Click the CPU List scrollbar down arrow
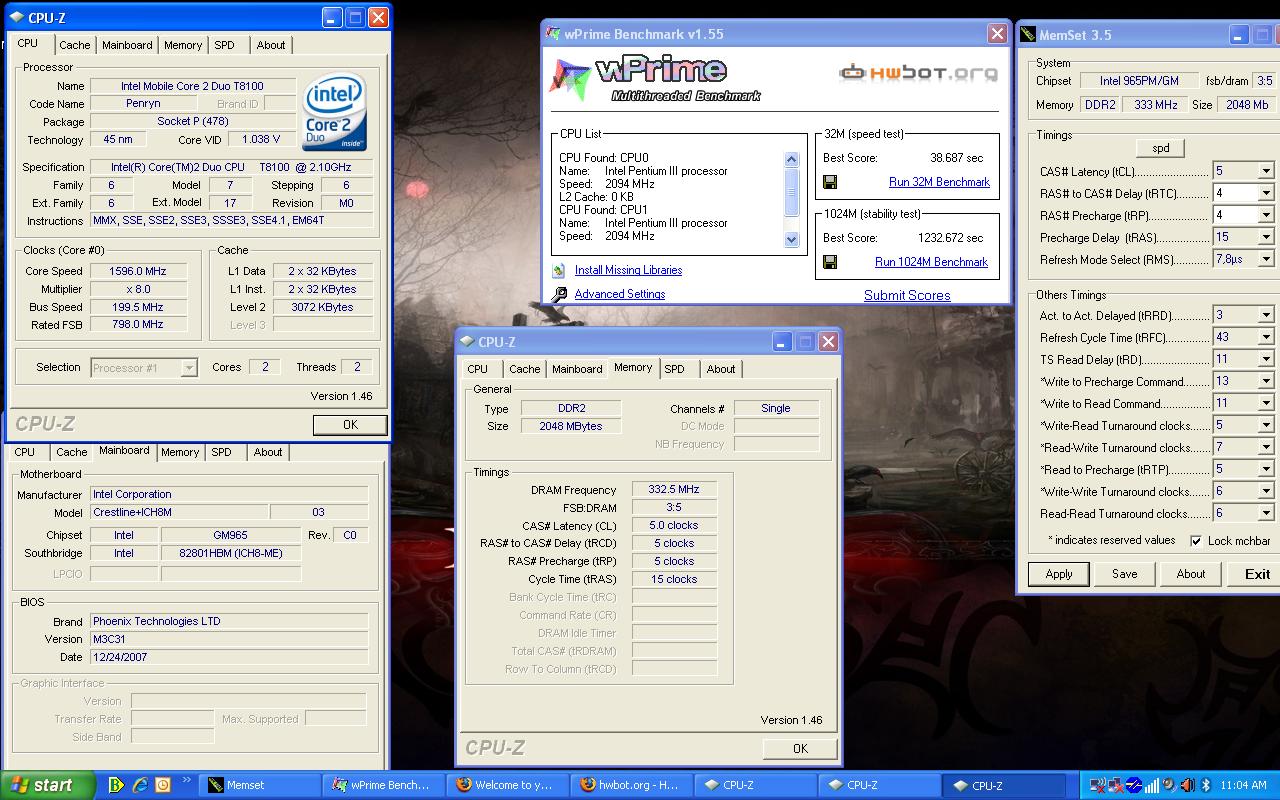Image resolution: width=1280 pixels, height=800 pixels. point(792,240)
